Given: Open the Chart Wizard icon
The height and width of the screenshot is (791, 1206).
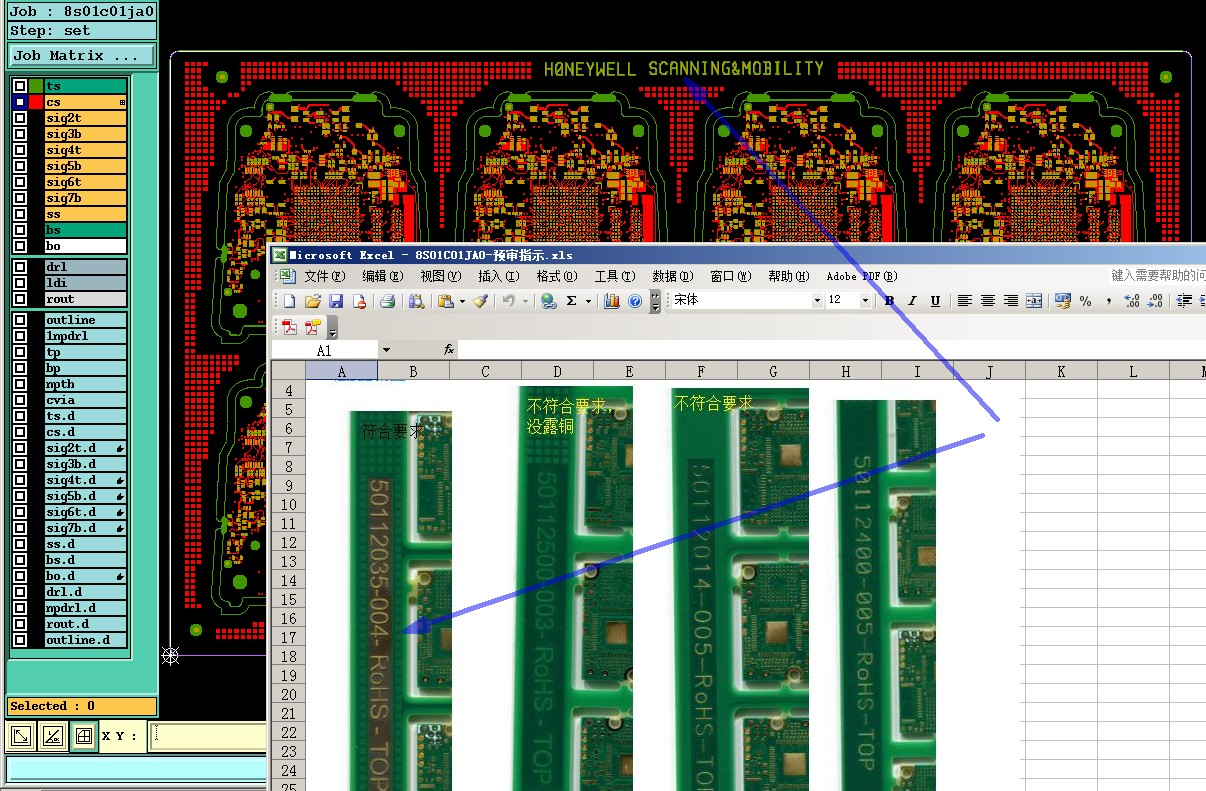Looking at the screenshot, I should click(x=612, y=301).
